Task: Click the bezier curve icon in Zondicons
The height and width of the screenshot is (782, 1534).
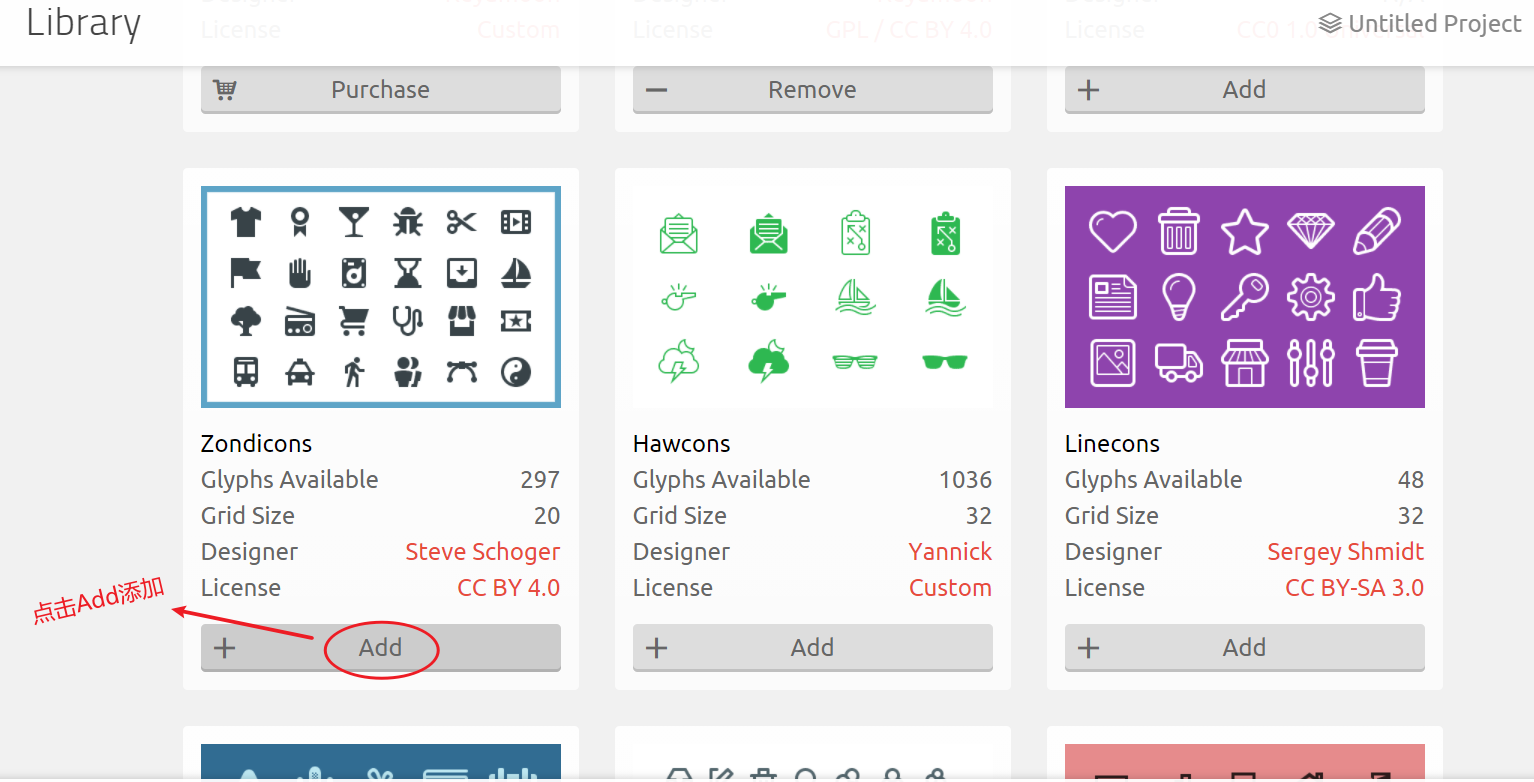Action: click(461, 372)
